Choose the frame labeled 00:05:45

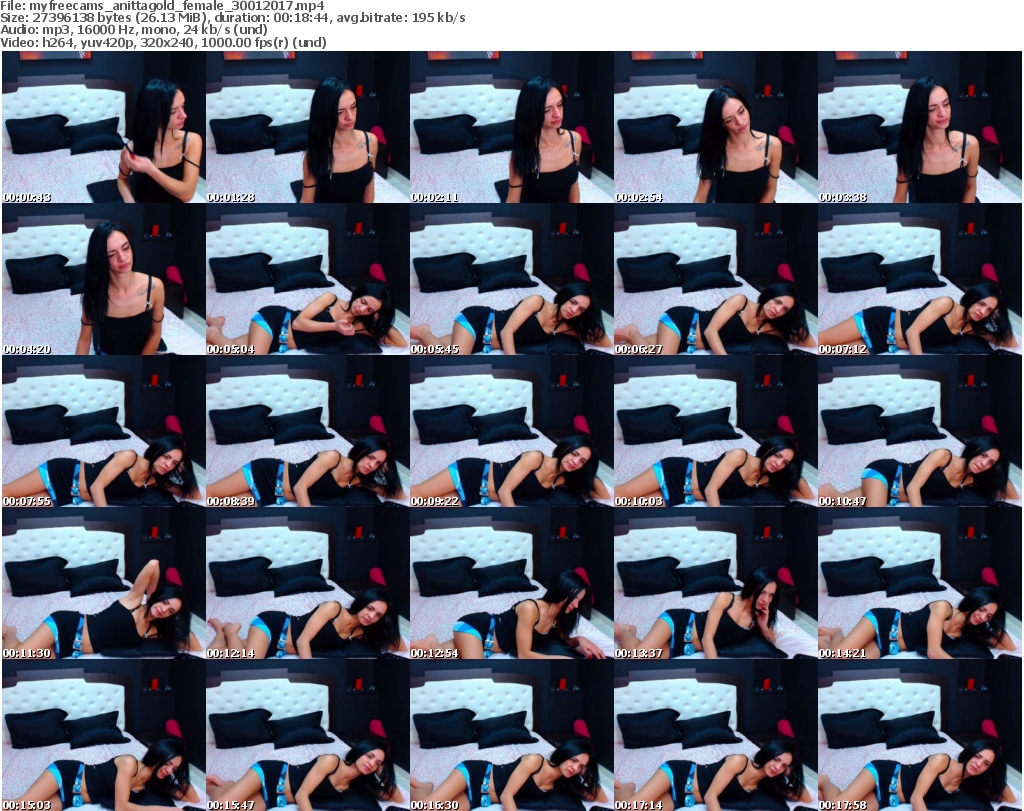click(511, 279)
